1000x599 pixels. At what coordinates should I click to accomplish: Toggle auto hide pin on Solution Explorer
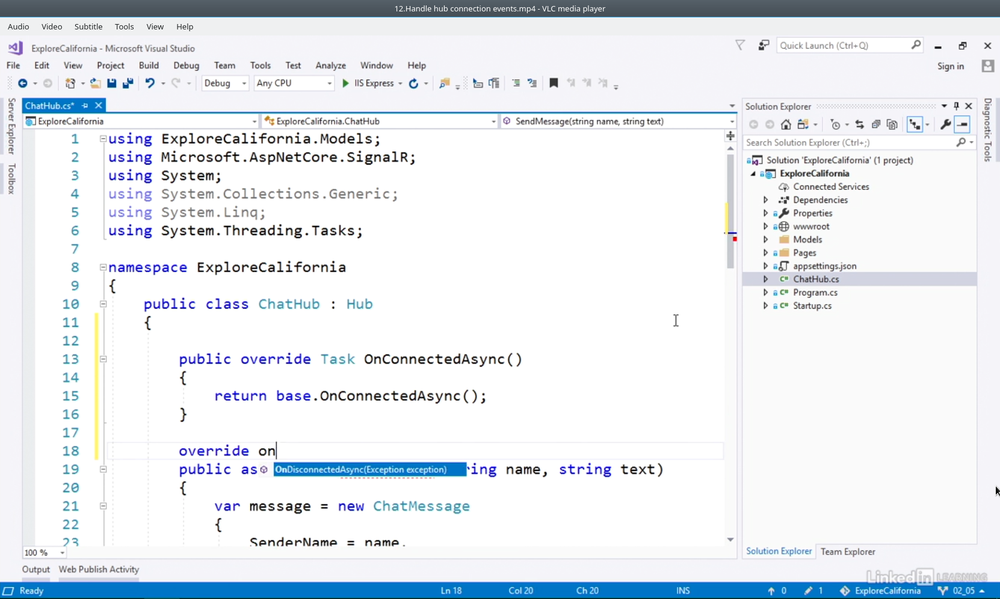pos(956,106)
